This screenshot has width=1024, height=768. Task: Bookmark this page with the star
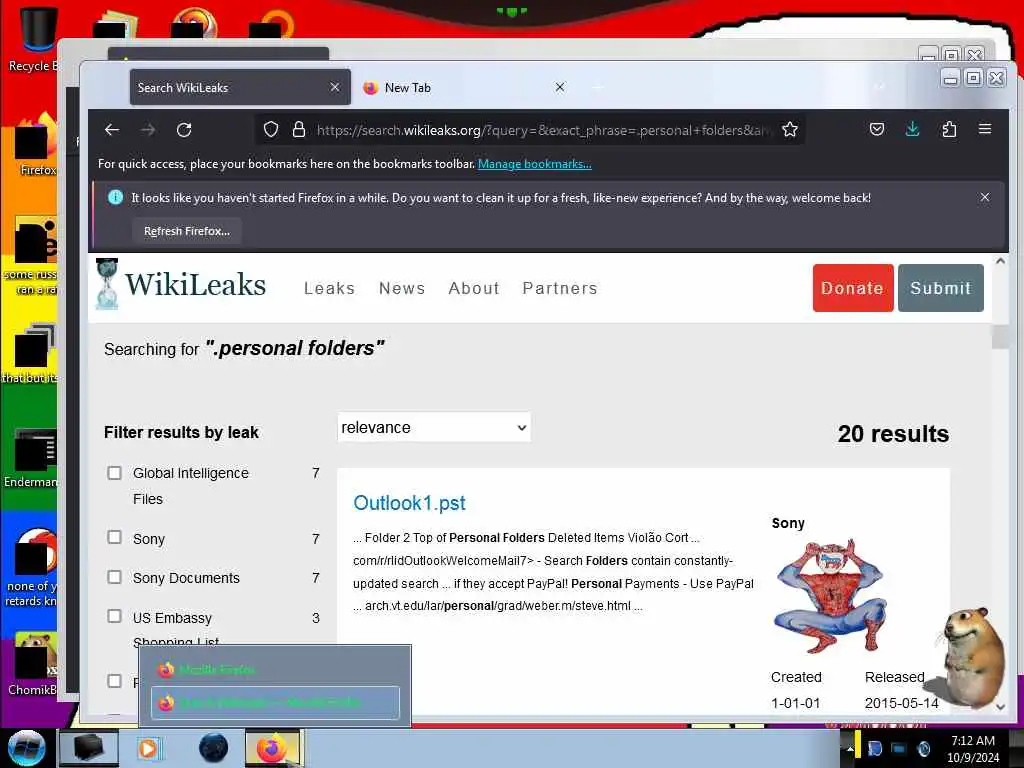click(790, 129)
